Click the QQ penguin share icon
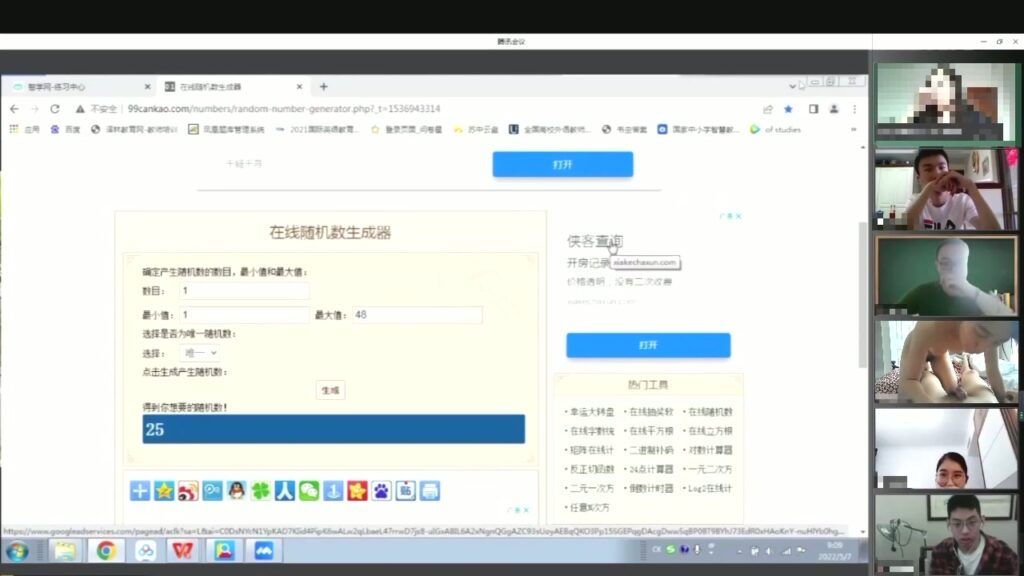This screenshot has width=1024, height=576. tap(236, 491)
